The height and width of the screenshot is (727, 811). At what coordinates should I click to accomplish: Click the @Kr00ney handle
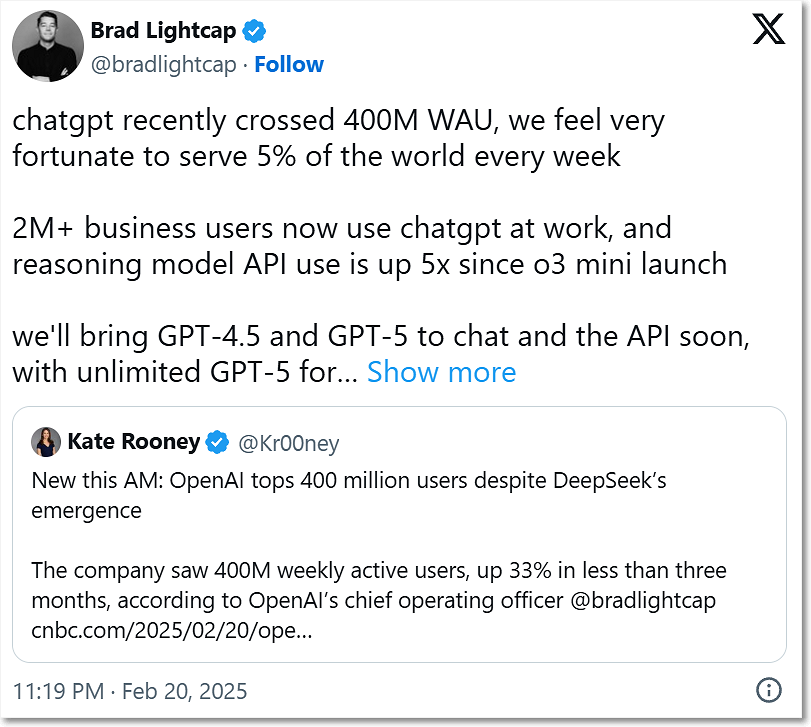pyautogui.click(x=289, y=443)
